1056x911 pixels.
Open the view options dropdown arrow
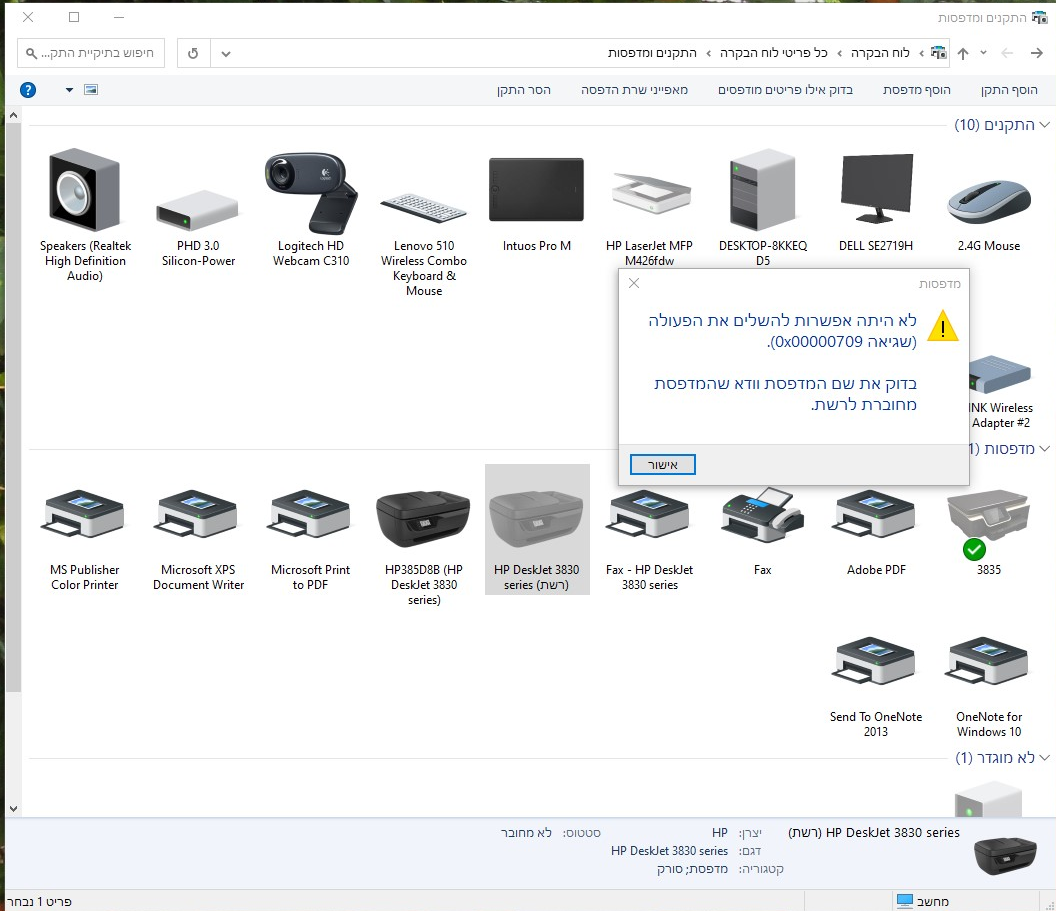[x=69, y=90]
